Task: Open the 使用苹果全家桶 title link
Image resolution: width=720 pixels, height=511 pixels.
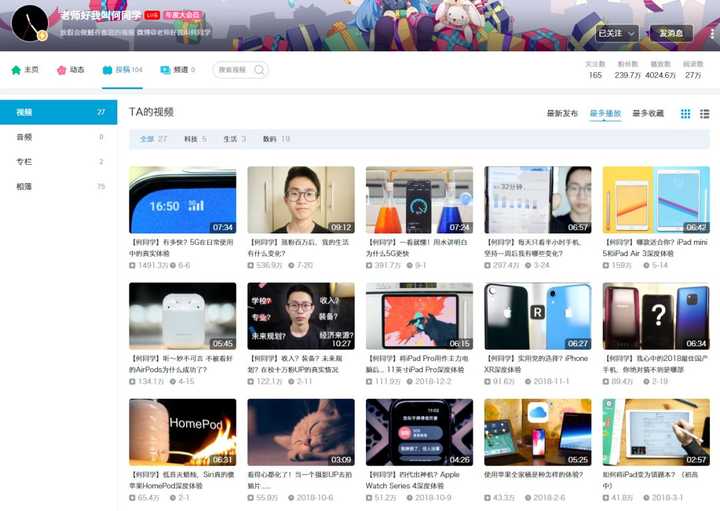Action: pos(534,475)
